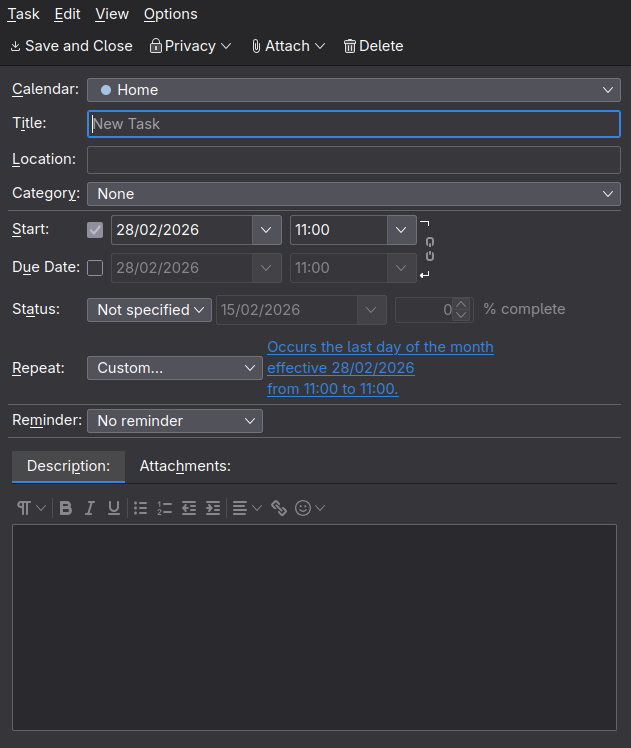Screen dimensions: 631x748
Task: Uncheck the Start date checkbox
Action: [x=95, y=230]
